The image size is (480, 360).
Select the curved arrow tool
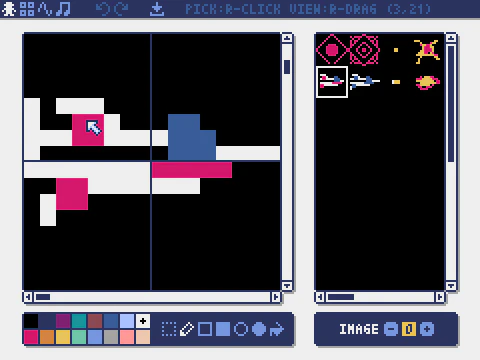[x=277, y=329]
